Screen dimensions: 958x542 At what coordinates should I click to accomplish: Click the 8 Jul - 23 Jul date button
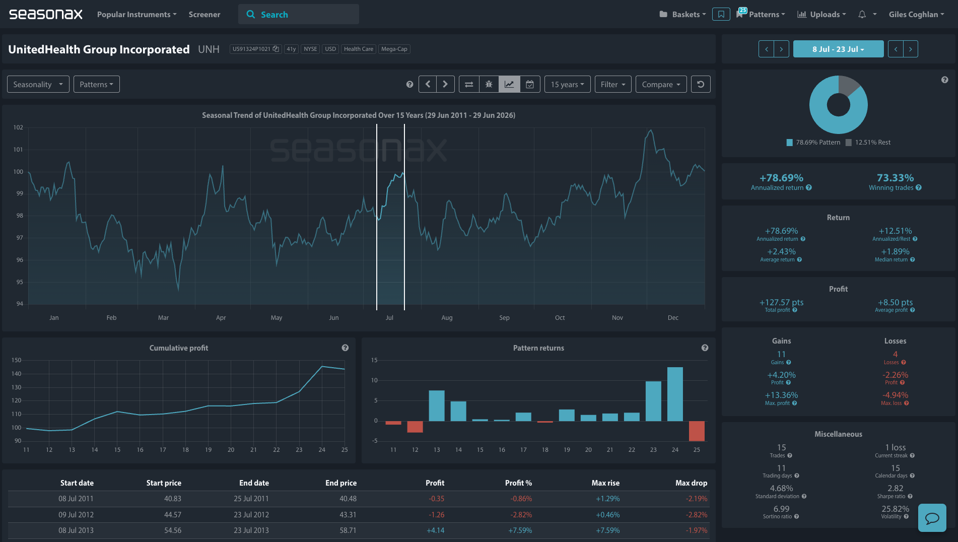click(838, 49)
